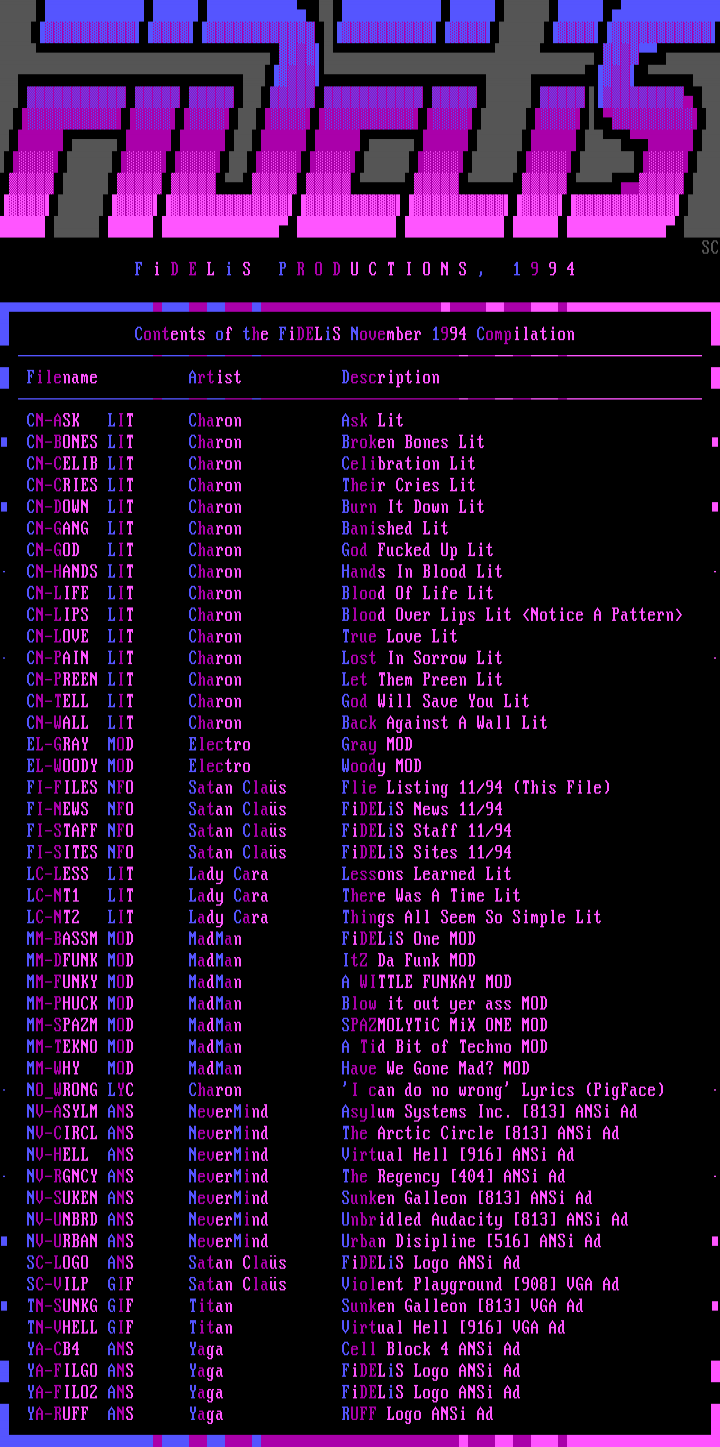Select the 'Filename' column header

click(x=62, y=377)
